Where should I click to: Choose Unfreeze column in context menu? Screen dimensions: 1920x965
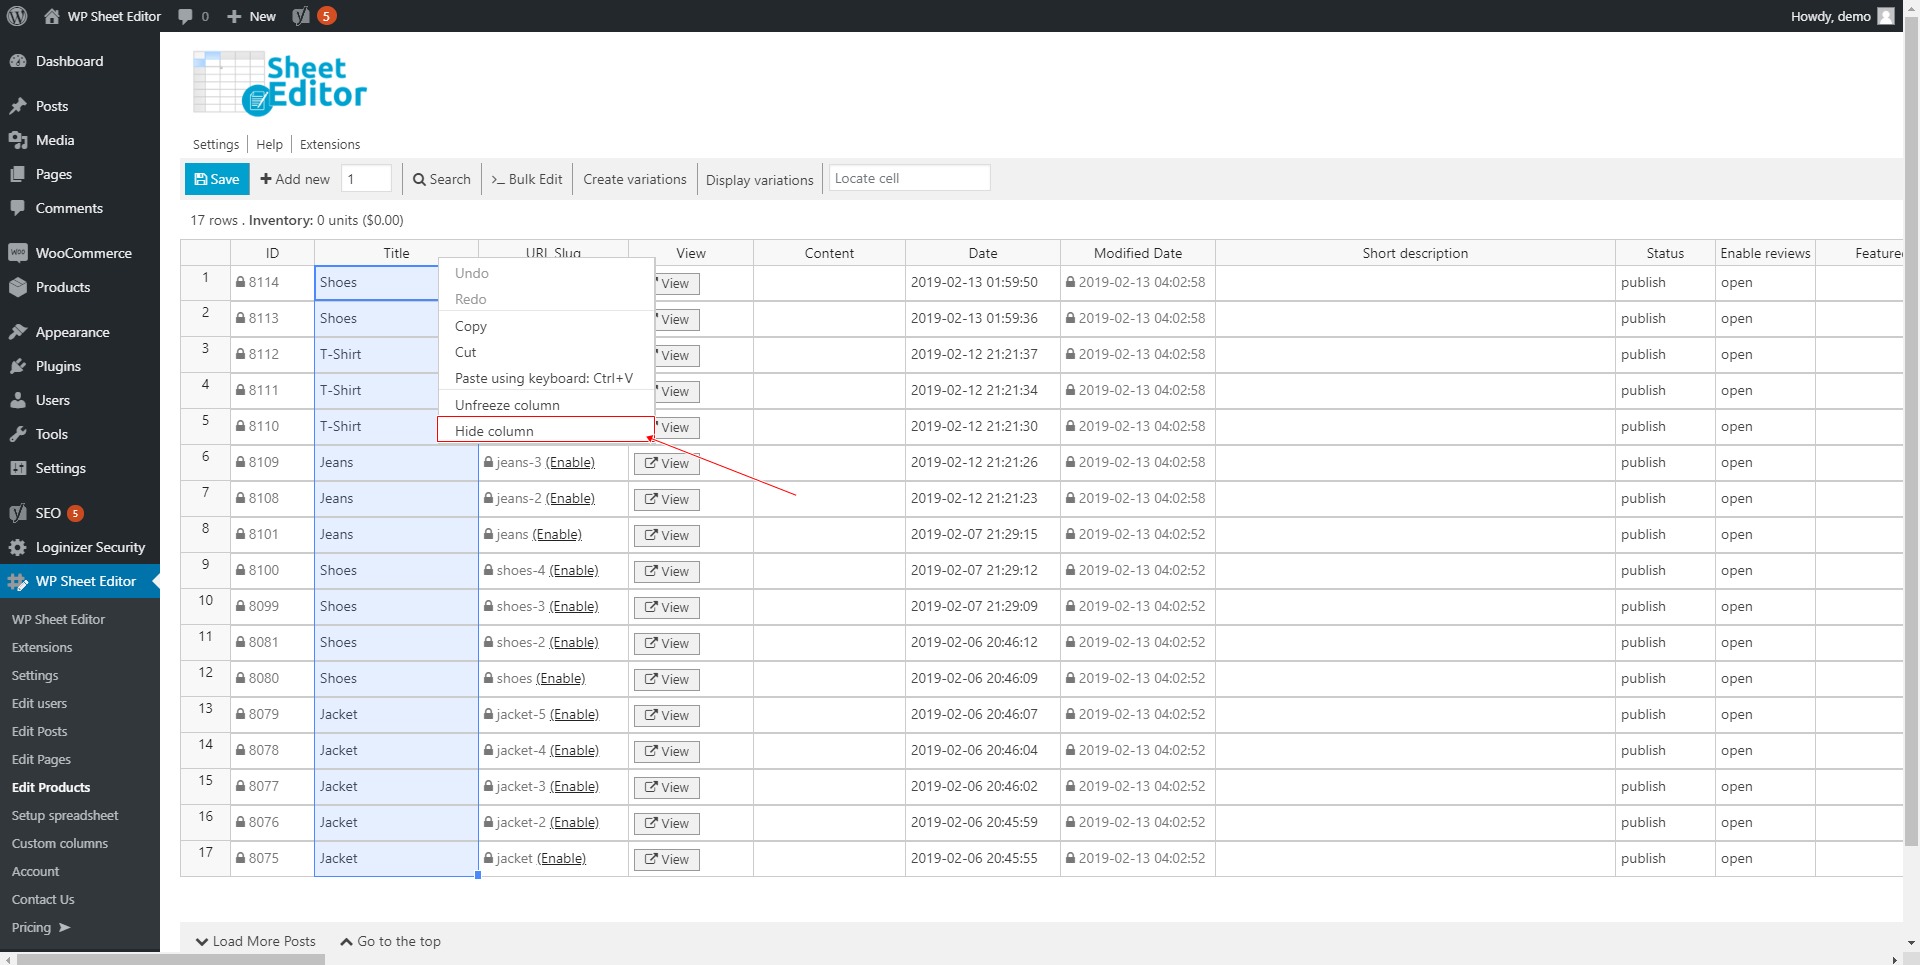point(507,405)
